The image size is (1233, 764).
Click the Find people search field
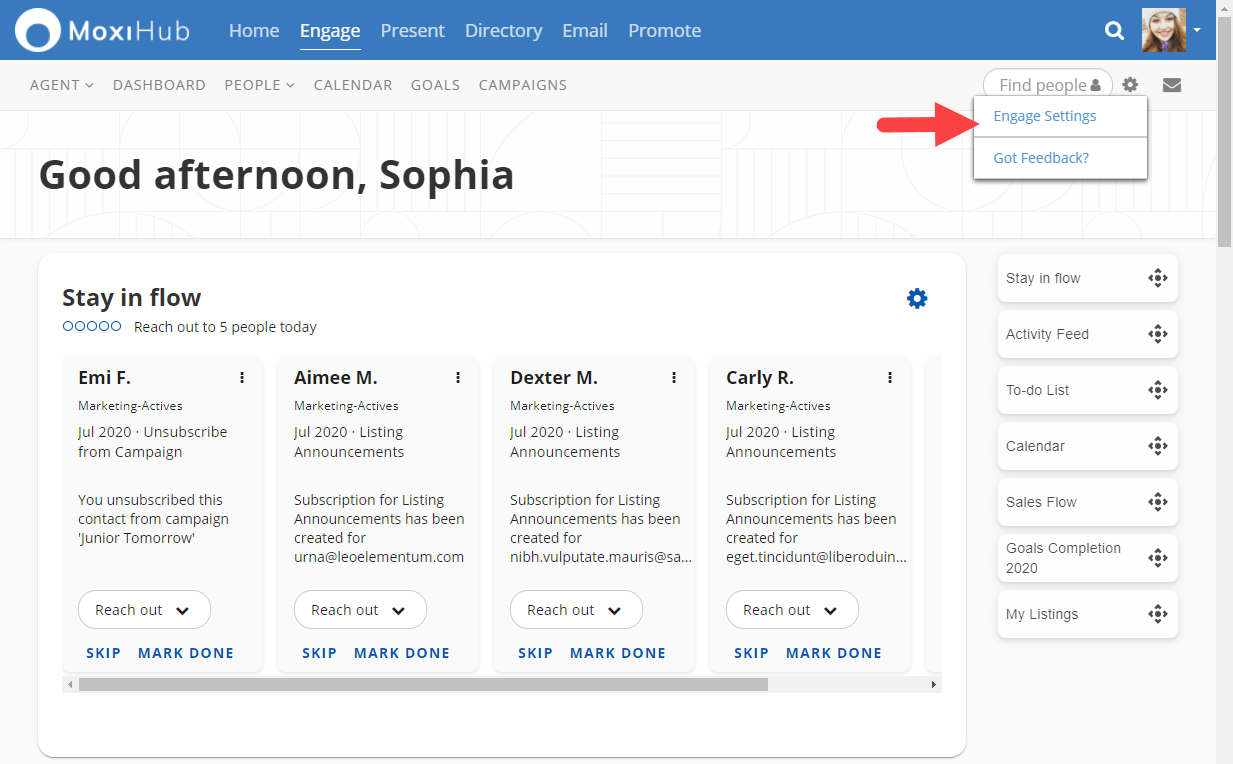[1042, 85]
